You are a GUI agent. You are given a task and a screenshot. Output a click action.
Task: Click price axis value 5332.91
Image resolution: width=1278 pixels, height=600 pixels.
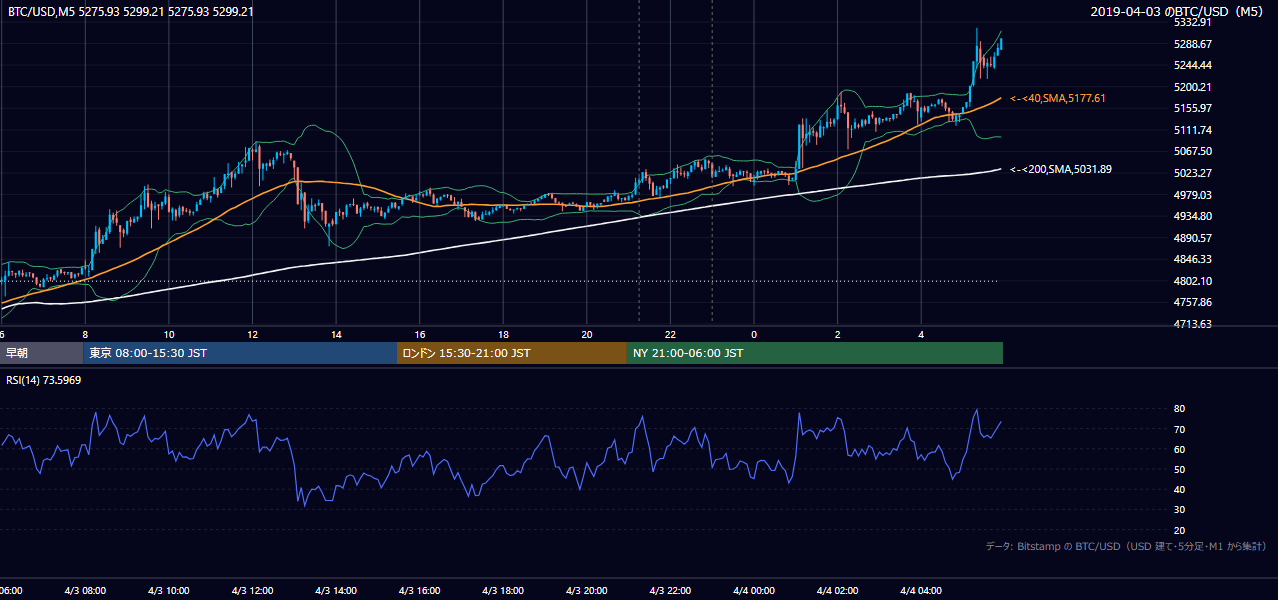[1193, 22]
